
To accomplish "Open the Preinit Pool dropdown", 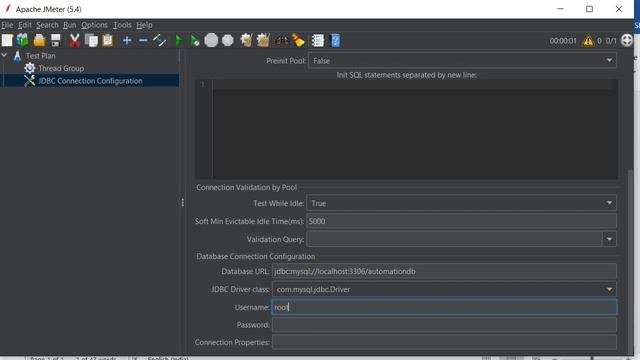I will tap(462, 61).
